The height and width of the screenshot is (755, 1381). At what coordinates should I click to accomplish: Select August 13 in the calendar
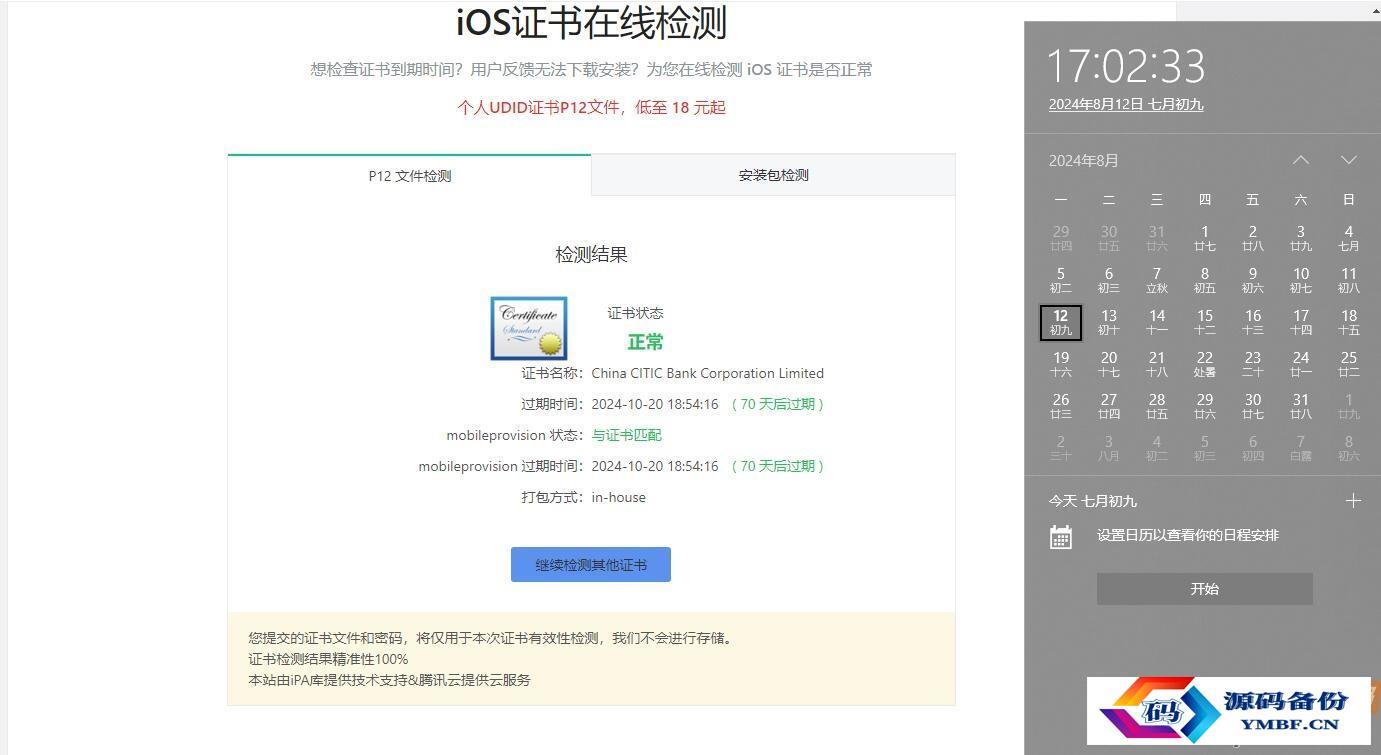coord(1108,322)
